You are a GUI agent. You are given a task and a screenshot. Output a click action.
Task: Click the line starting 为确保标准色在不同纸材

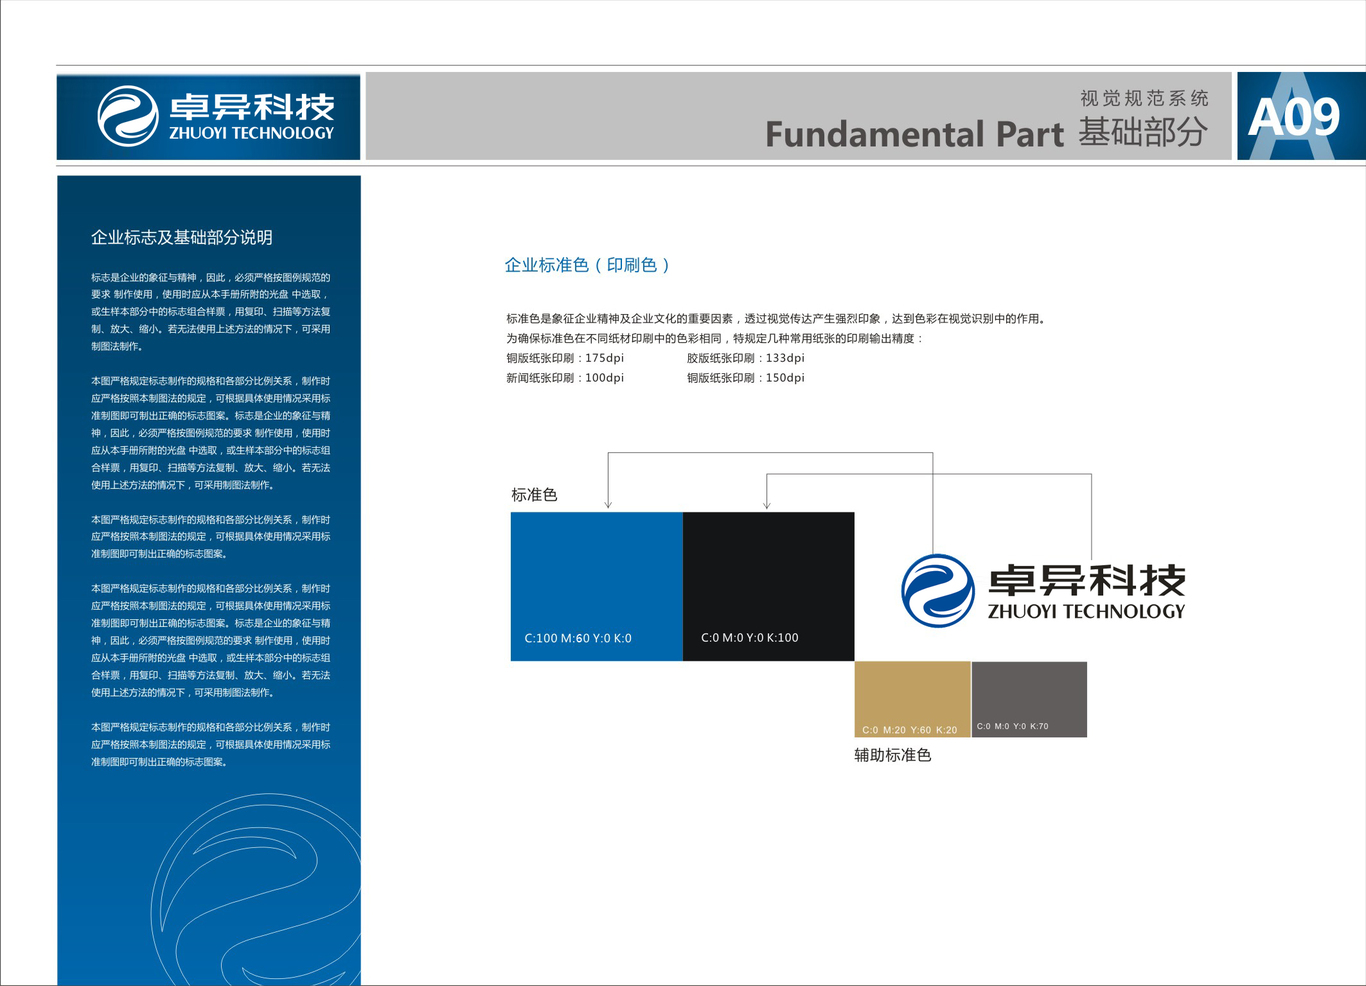pos(716,338)
